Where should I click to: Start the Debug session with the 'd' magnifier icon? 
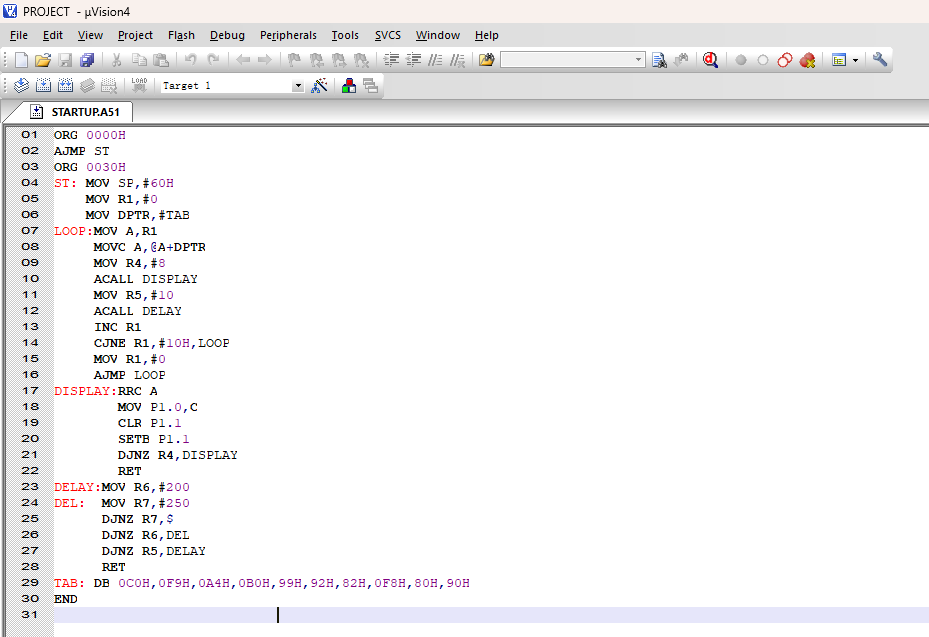click(x=710, y=60)
